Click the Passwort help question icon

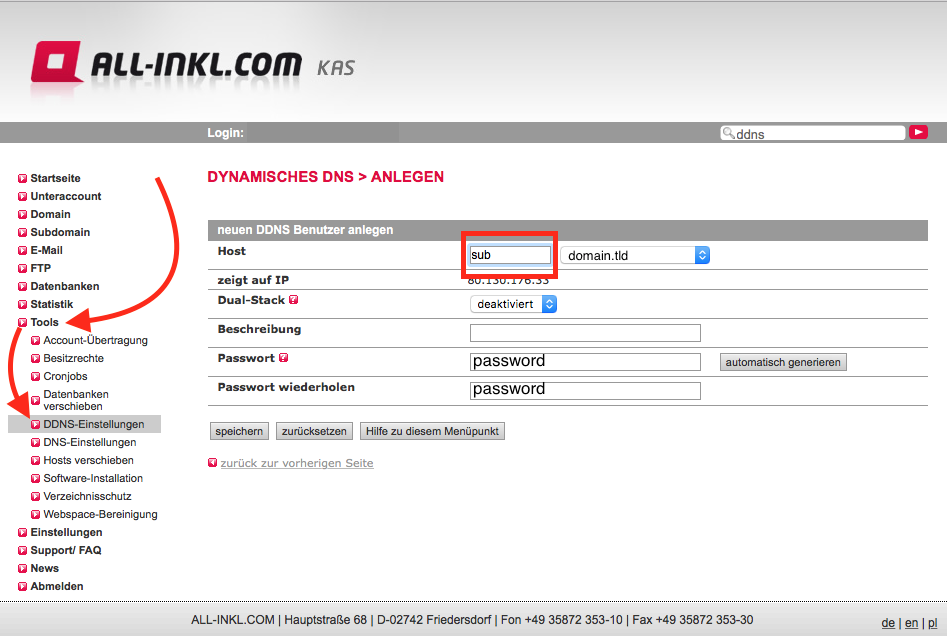click(283, 358)
